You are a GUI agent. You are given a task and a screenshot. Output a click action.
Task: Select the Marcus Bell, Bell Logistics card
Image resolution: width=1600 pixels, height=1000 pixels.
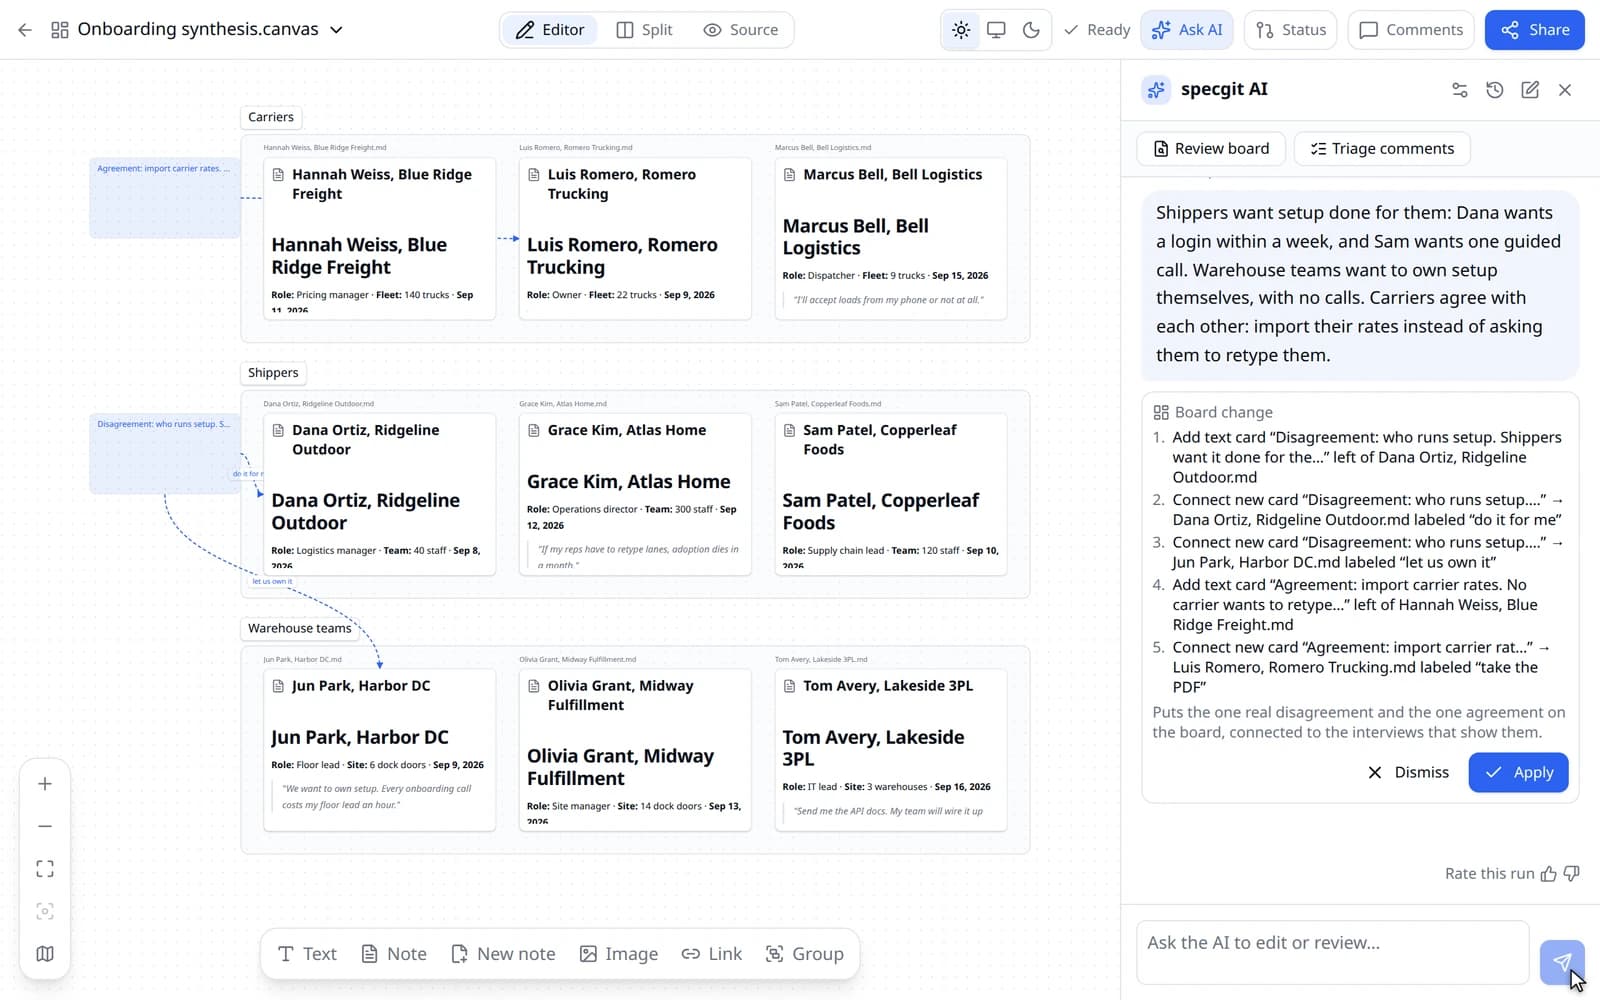pyautogui.click(x=891, y=238)
